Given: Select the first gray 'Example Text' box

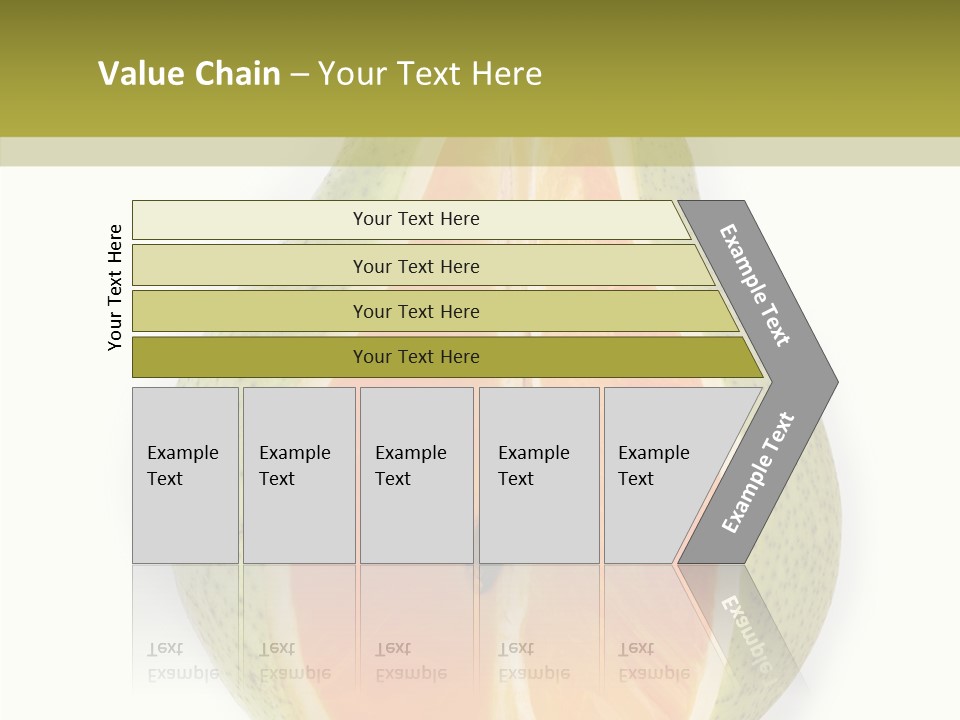Looking at the screenshot, I should [x=186, y=475].
